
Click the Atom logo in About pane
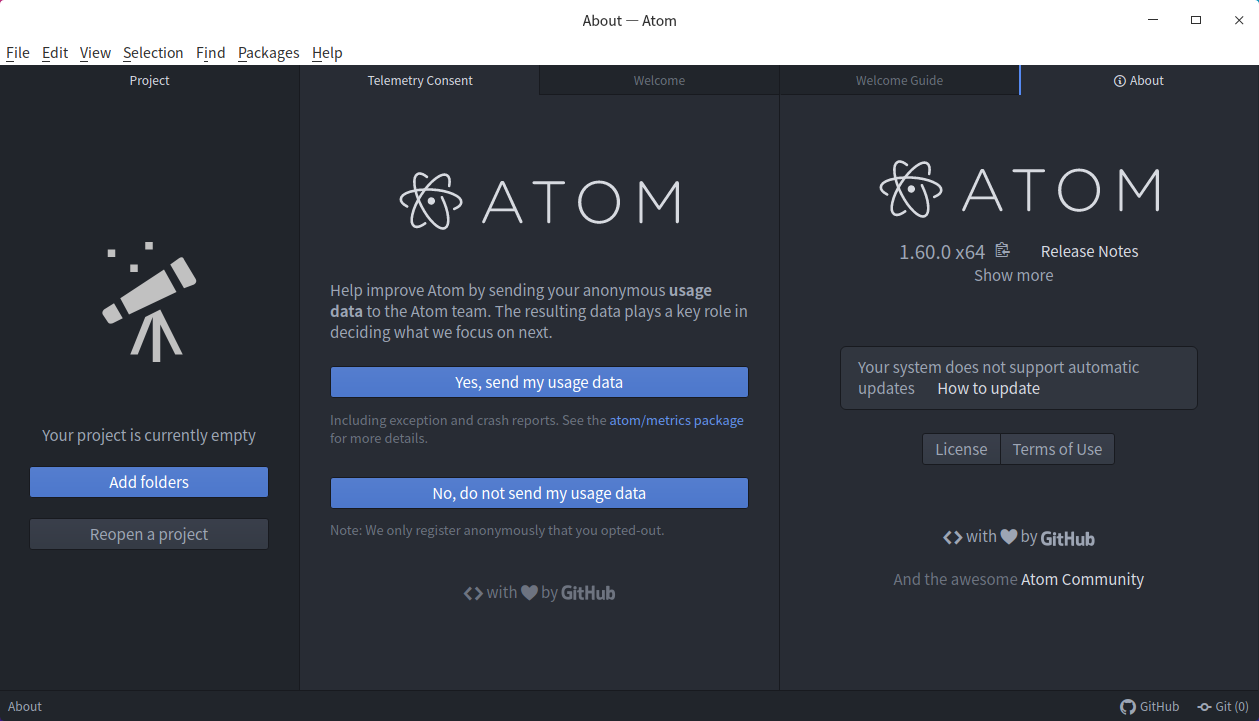(1019, 189)
